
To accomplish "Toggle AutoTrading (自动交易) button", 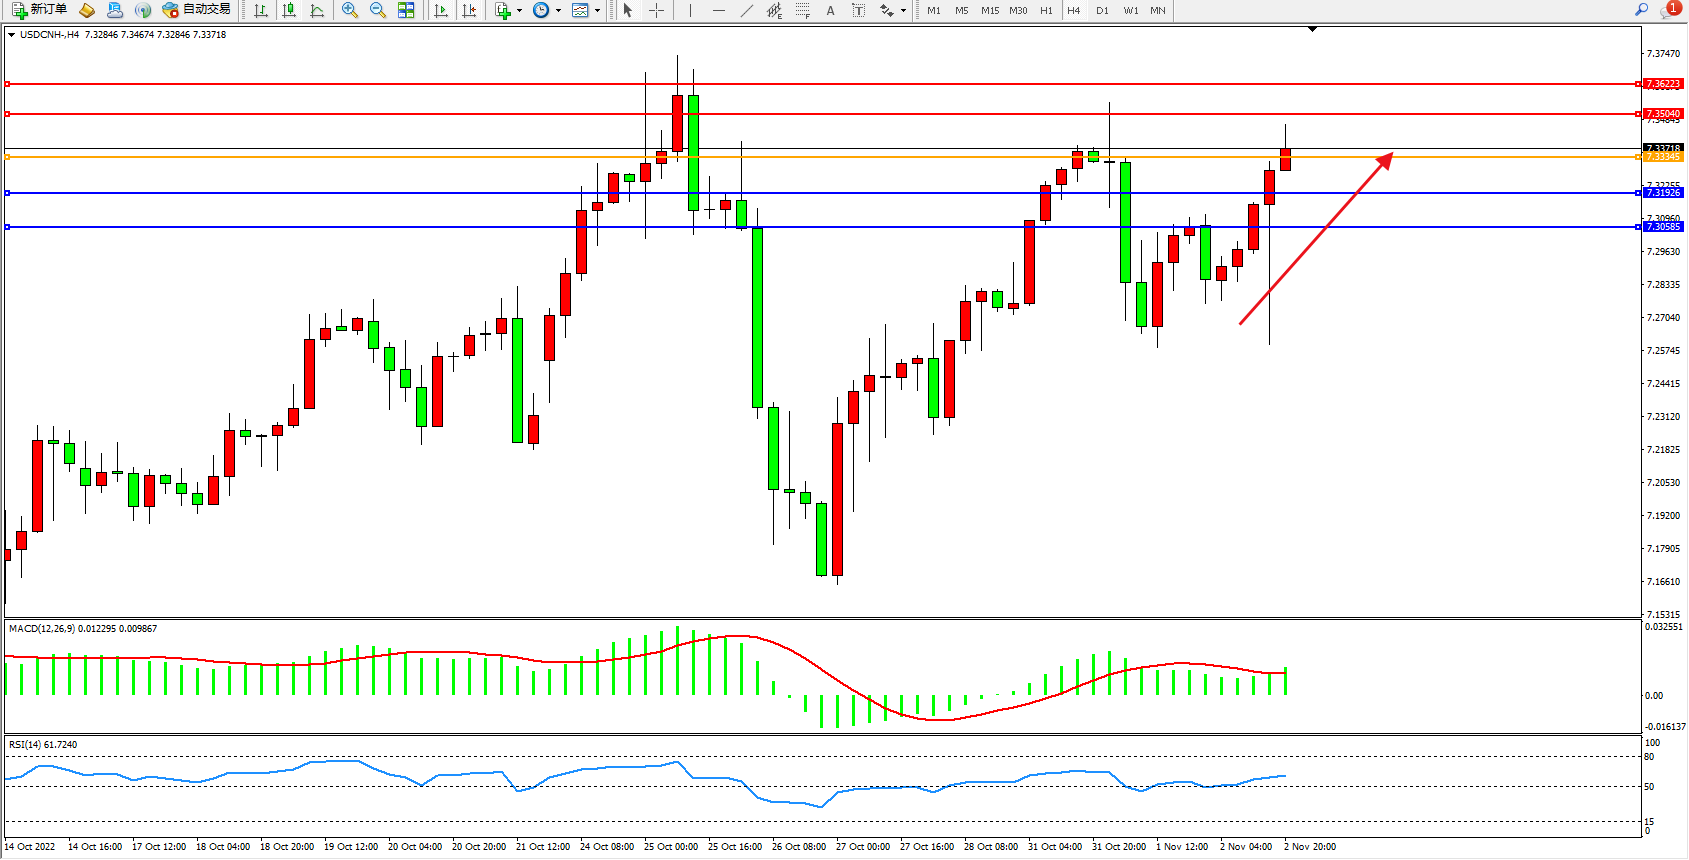I will 197,10.
